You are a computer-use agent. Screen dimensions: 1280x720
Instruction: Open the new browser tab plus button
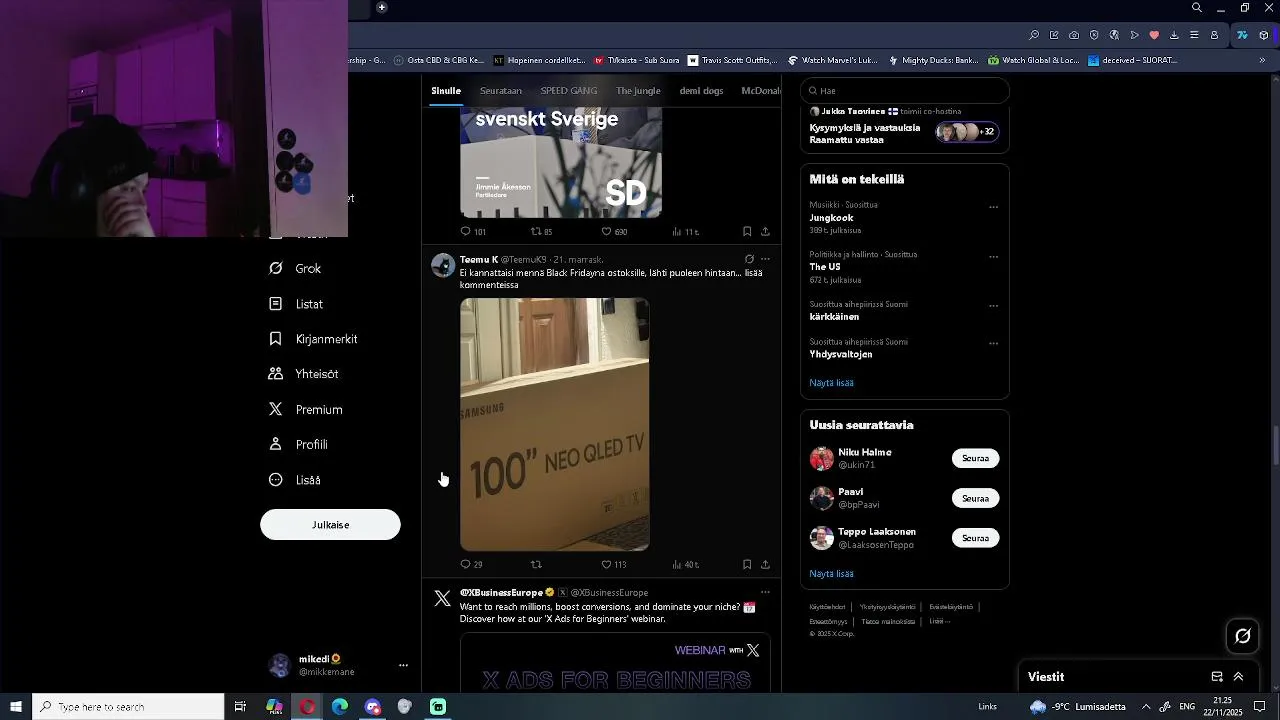coord(381,8)
